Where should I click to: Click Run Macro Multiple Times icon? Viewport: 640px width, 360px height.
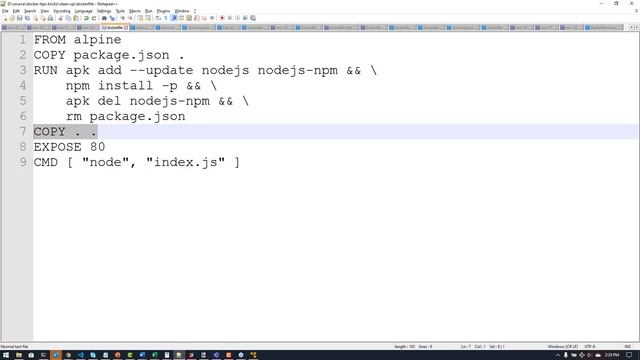(245, 18)
